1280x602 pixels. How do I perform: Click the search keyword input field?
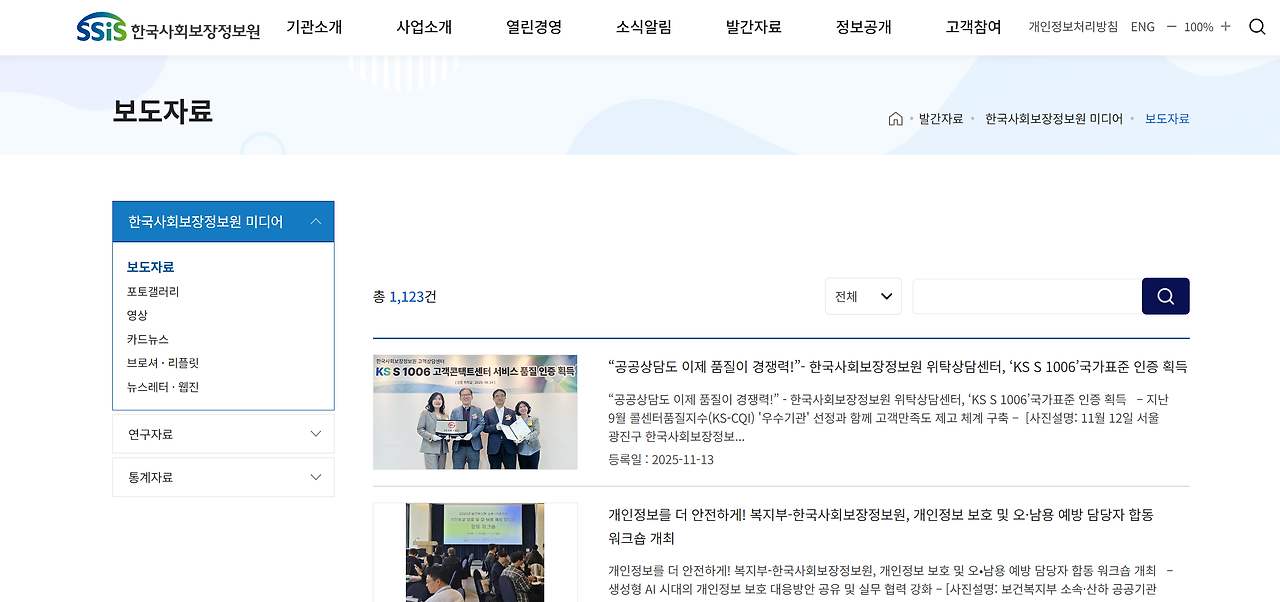[x=1027, y=296]
